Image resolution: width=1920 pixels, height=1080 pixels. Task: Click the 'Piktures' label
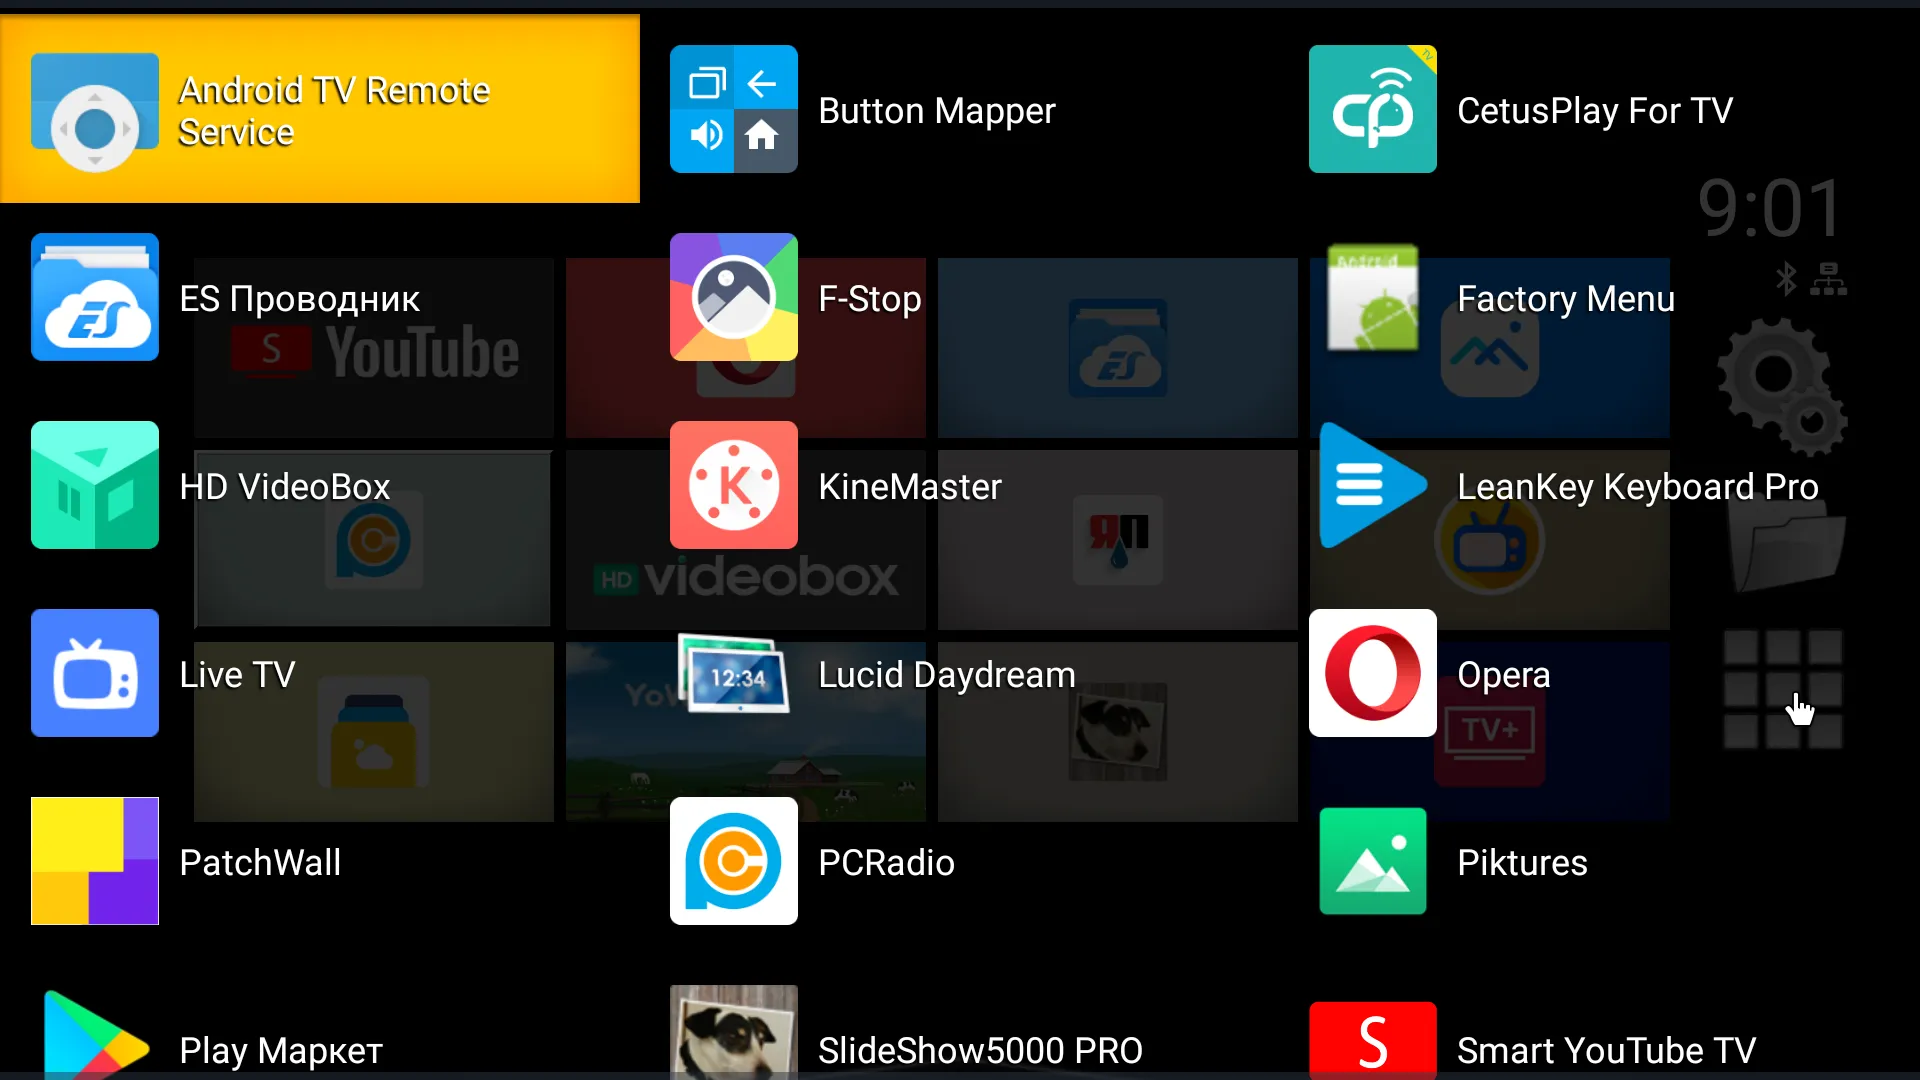tap(1522, 863)
